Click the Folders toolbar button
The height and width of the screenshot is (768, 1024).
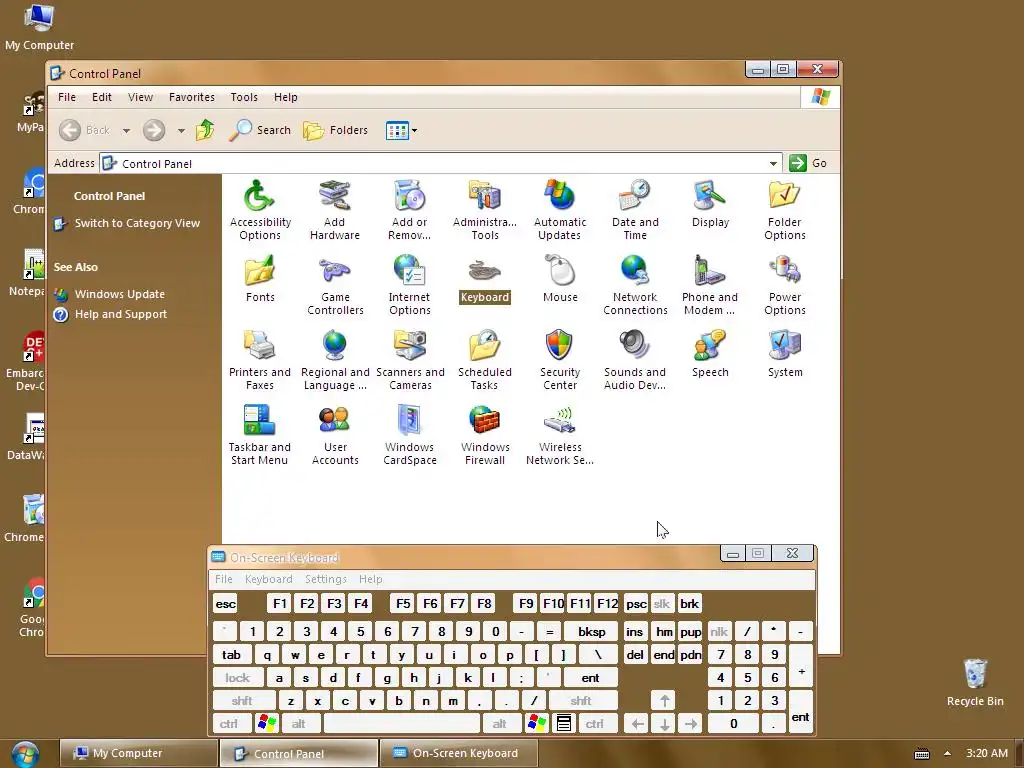click(x=336, y=131)
